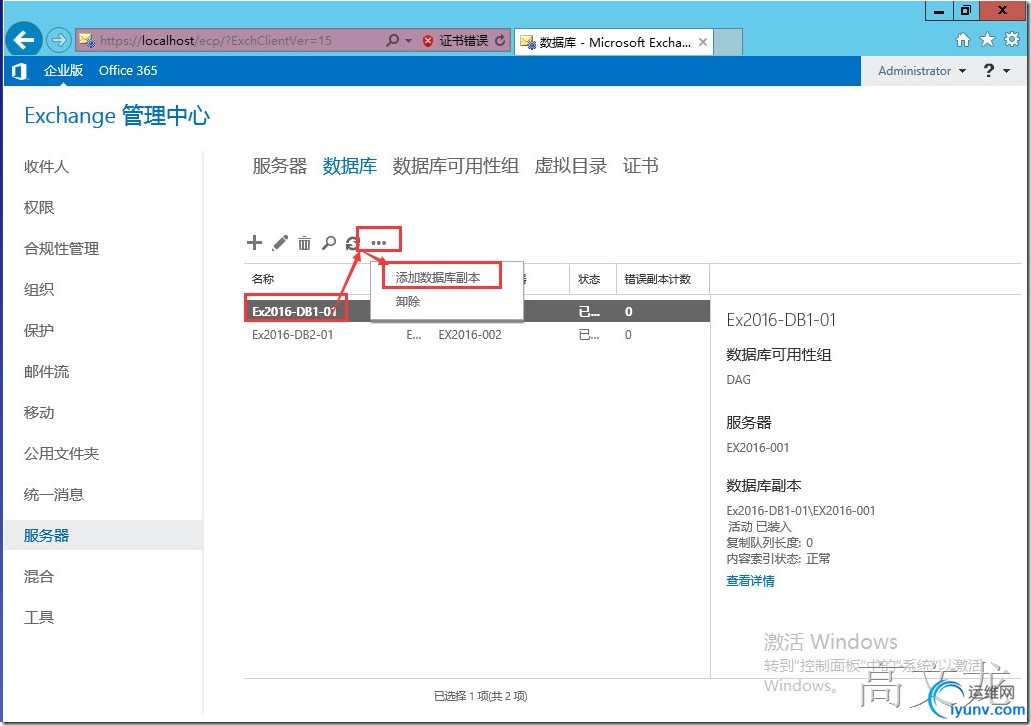This screenshot has height=726, width=1031.
Task: Open browser tools gear icon
Action: pyautogui.click(x=1012, y=40)
